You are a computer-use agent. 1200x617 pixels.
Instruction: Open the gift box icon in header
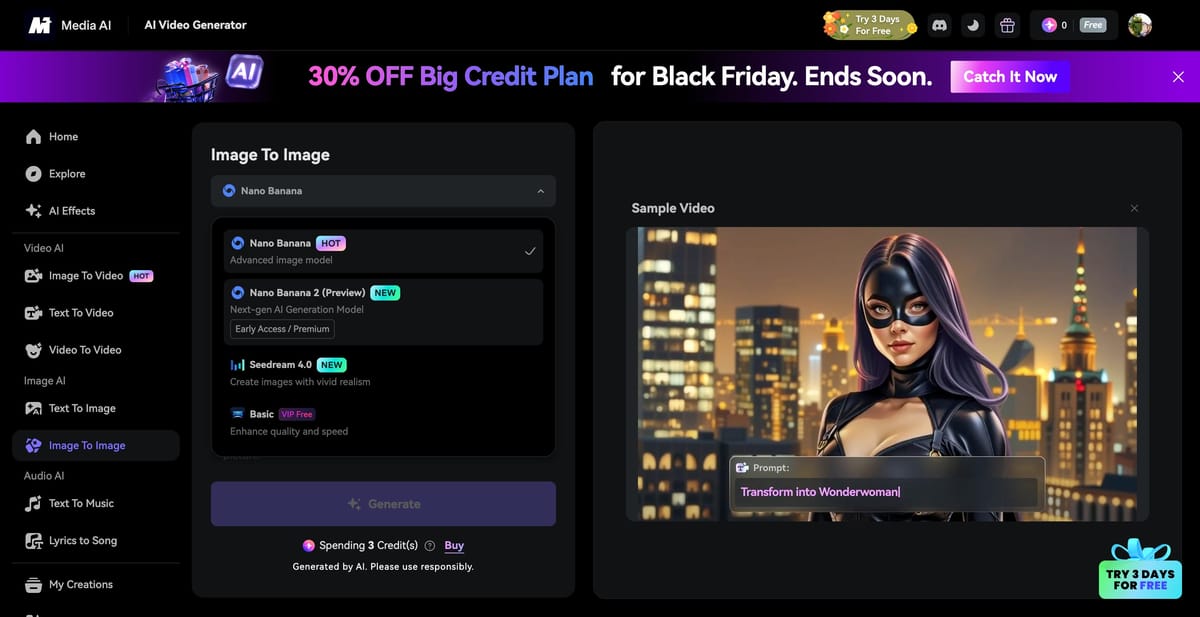pos(1007,25)
